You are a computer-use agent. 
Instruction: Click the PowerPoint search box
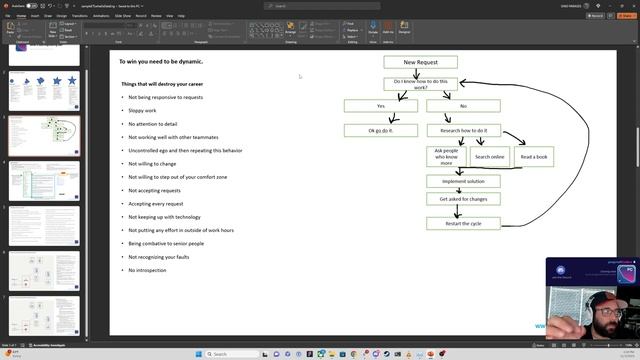(322, 6)
